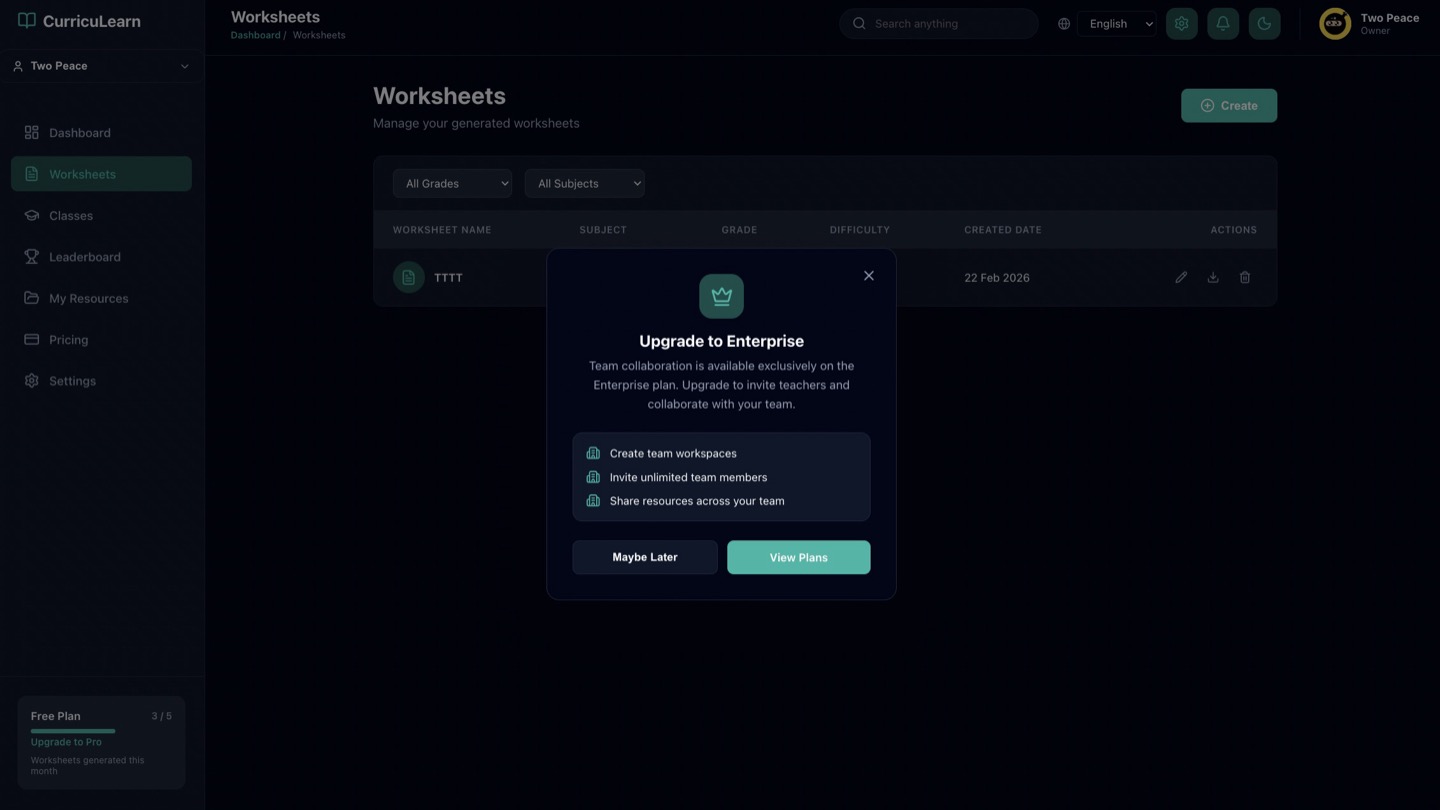The height and width of the screenshot is (810, 1440).
Task: Delete the TTTT worksheet with trash icon
Action: [x=1245, y=277]
